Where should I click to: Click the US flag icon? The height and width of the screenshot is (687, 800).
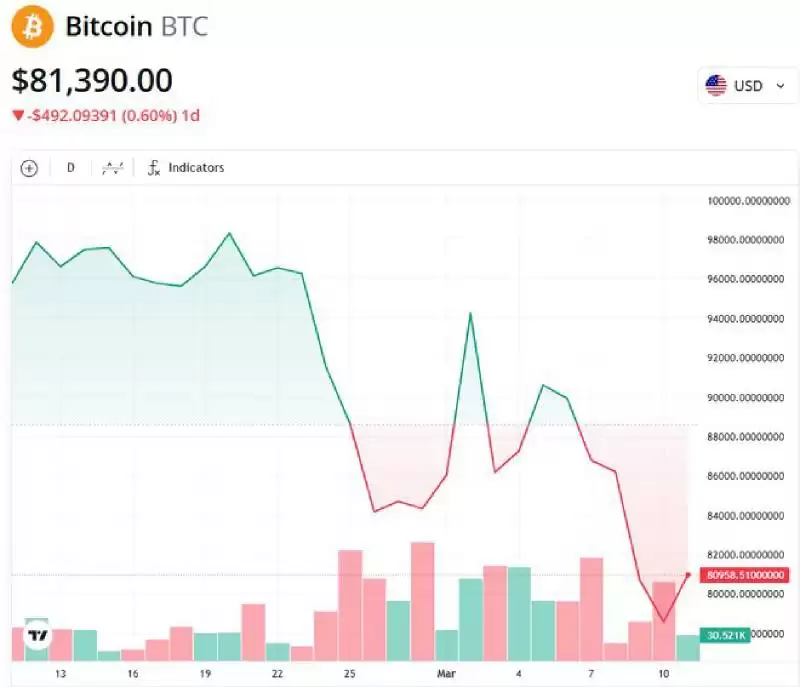716,85
